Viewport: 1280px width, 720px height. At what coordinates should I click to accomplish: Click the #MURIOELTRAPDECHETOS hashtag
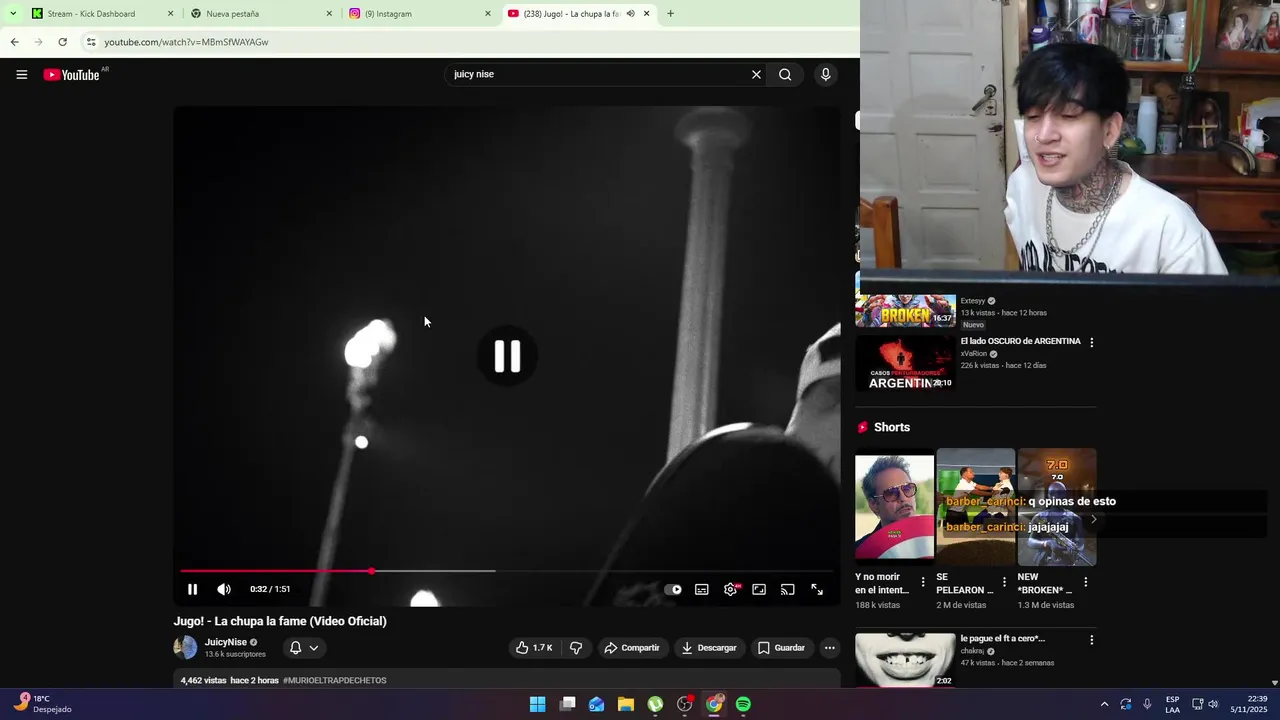(335, 680)
